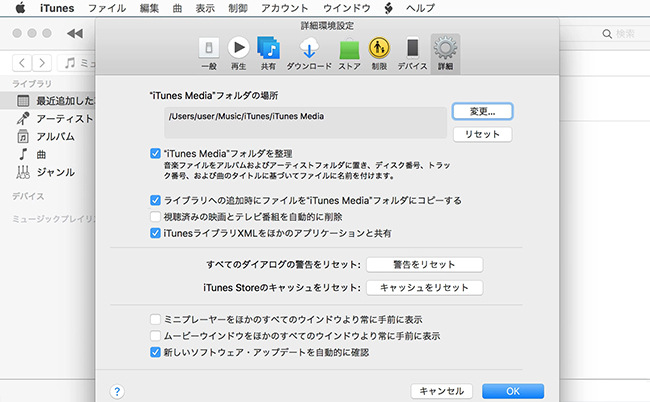Viewport: 650px width, 402px height.
Task: Click the rewind button in iTunes window
Action: 75,33
